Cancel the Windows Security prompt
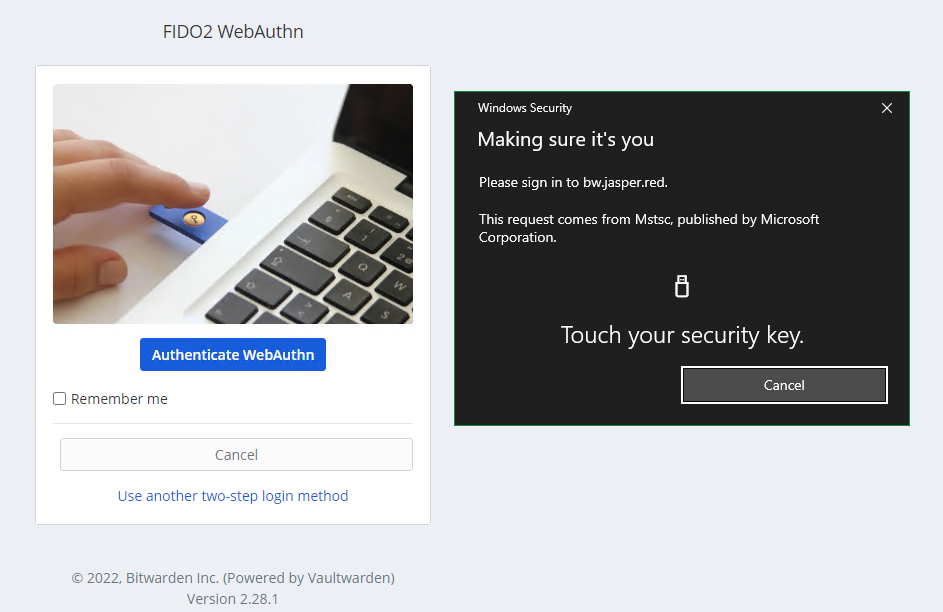Screen dimensions: 943x612 pos(784,385)
